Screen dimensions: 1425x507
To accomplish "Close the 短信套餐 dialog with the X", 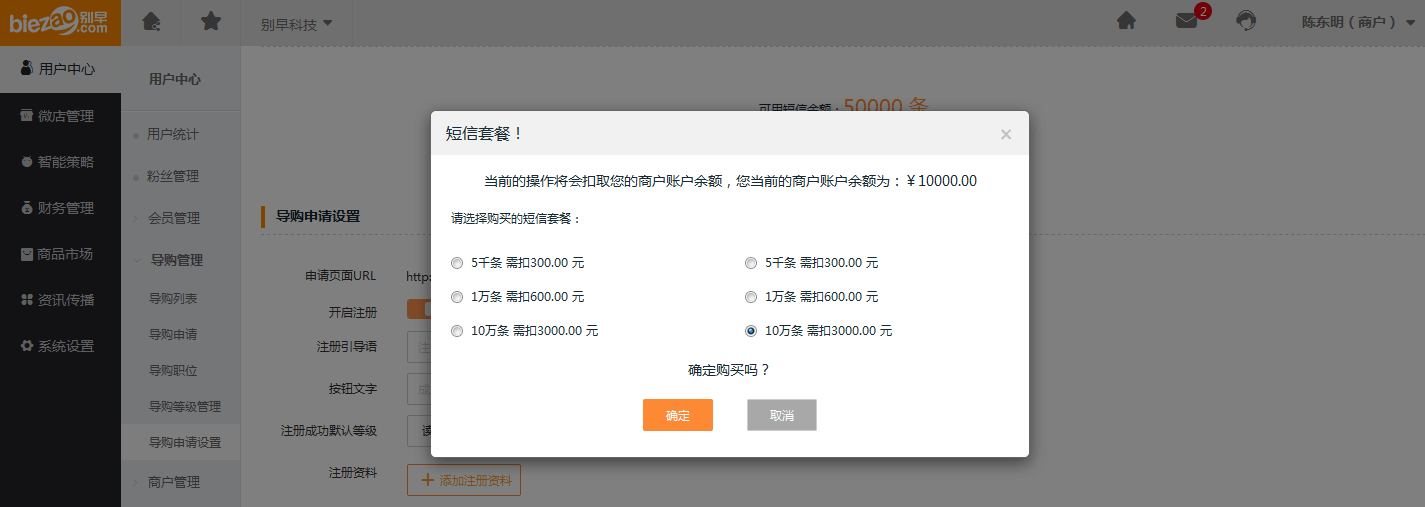I will click(1006, 134).
